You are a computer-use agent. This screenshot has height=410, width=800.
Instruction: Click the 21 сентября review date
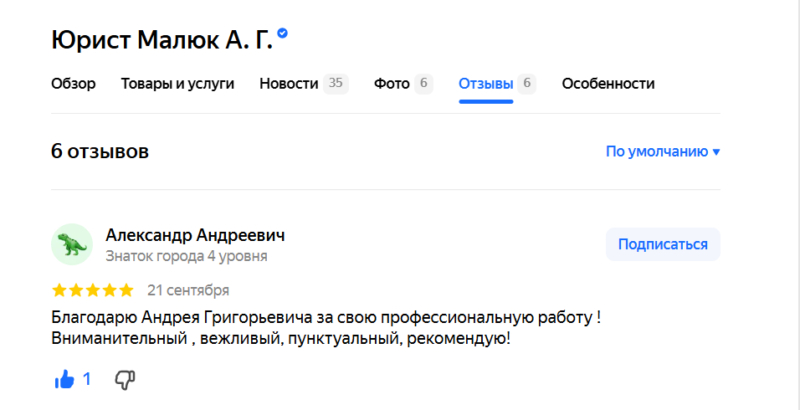pyautogui.click(x=188, y=291)
